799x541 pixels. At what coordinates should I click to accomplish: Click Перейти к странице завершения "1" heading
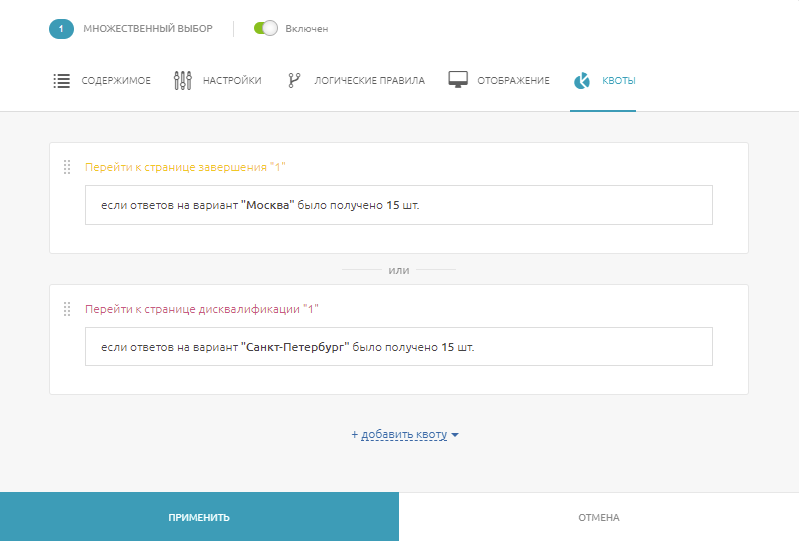click(x=185, y=167)
